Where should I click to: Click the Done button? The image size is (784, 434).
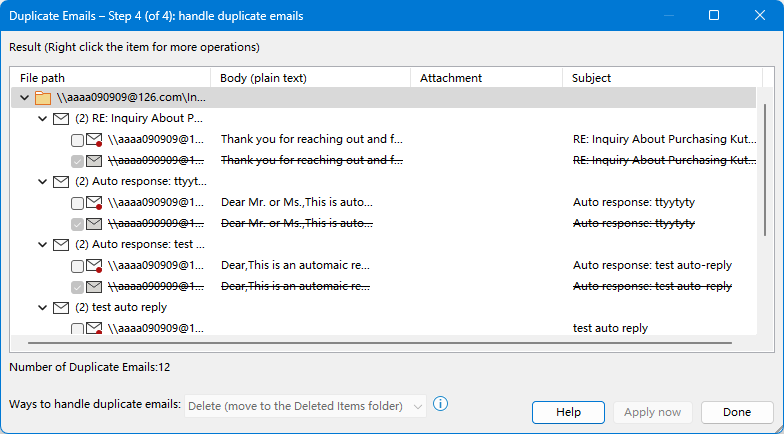(x=737, y=412)
